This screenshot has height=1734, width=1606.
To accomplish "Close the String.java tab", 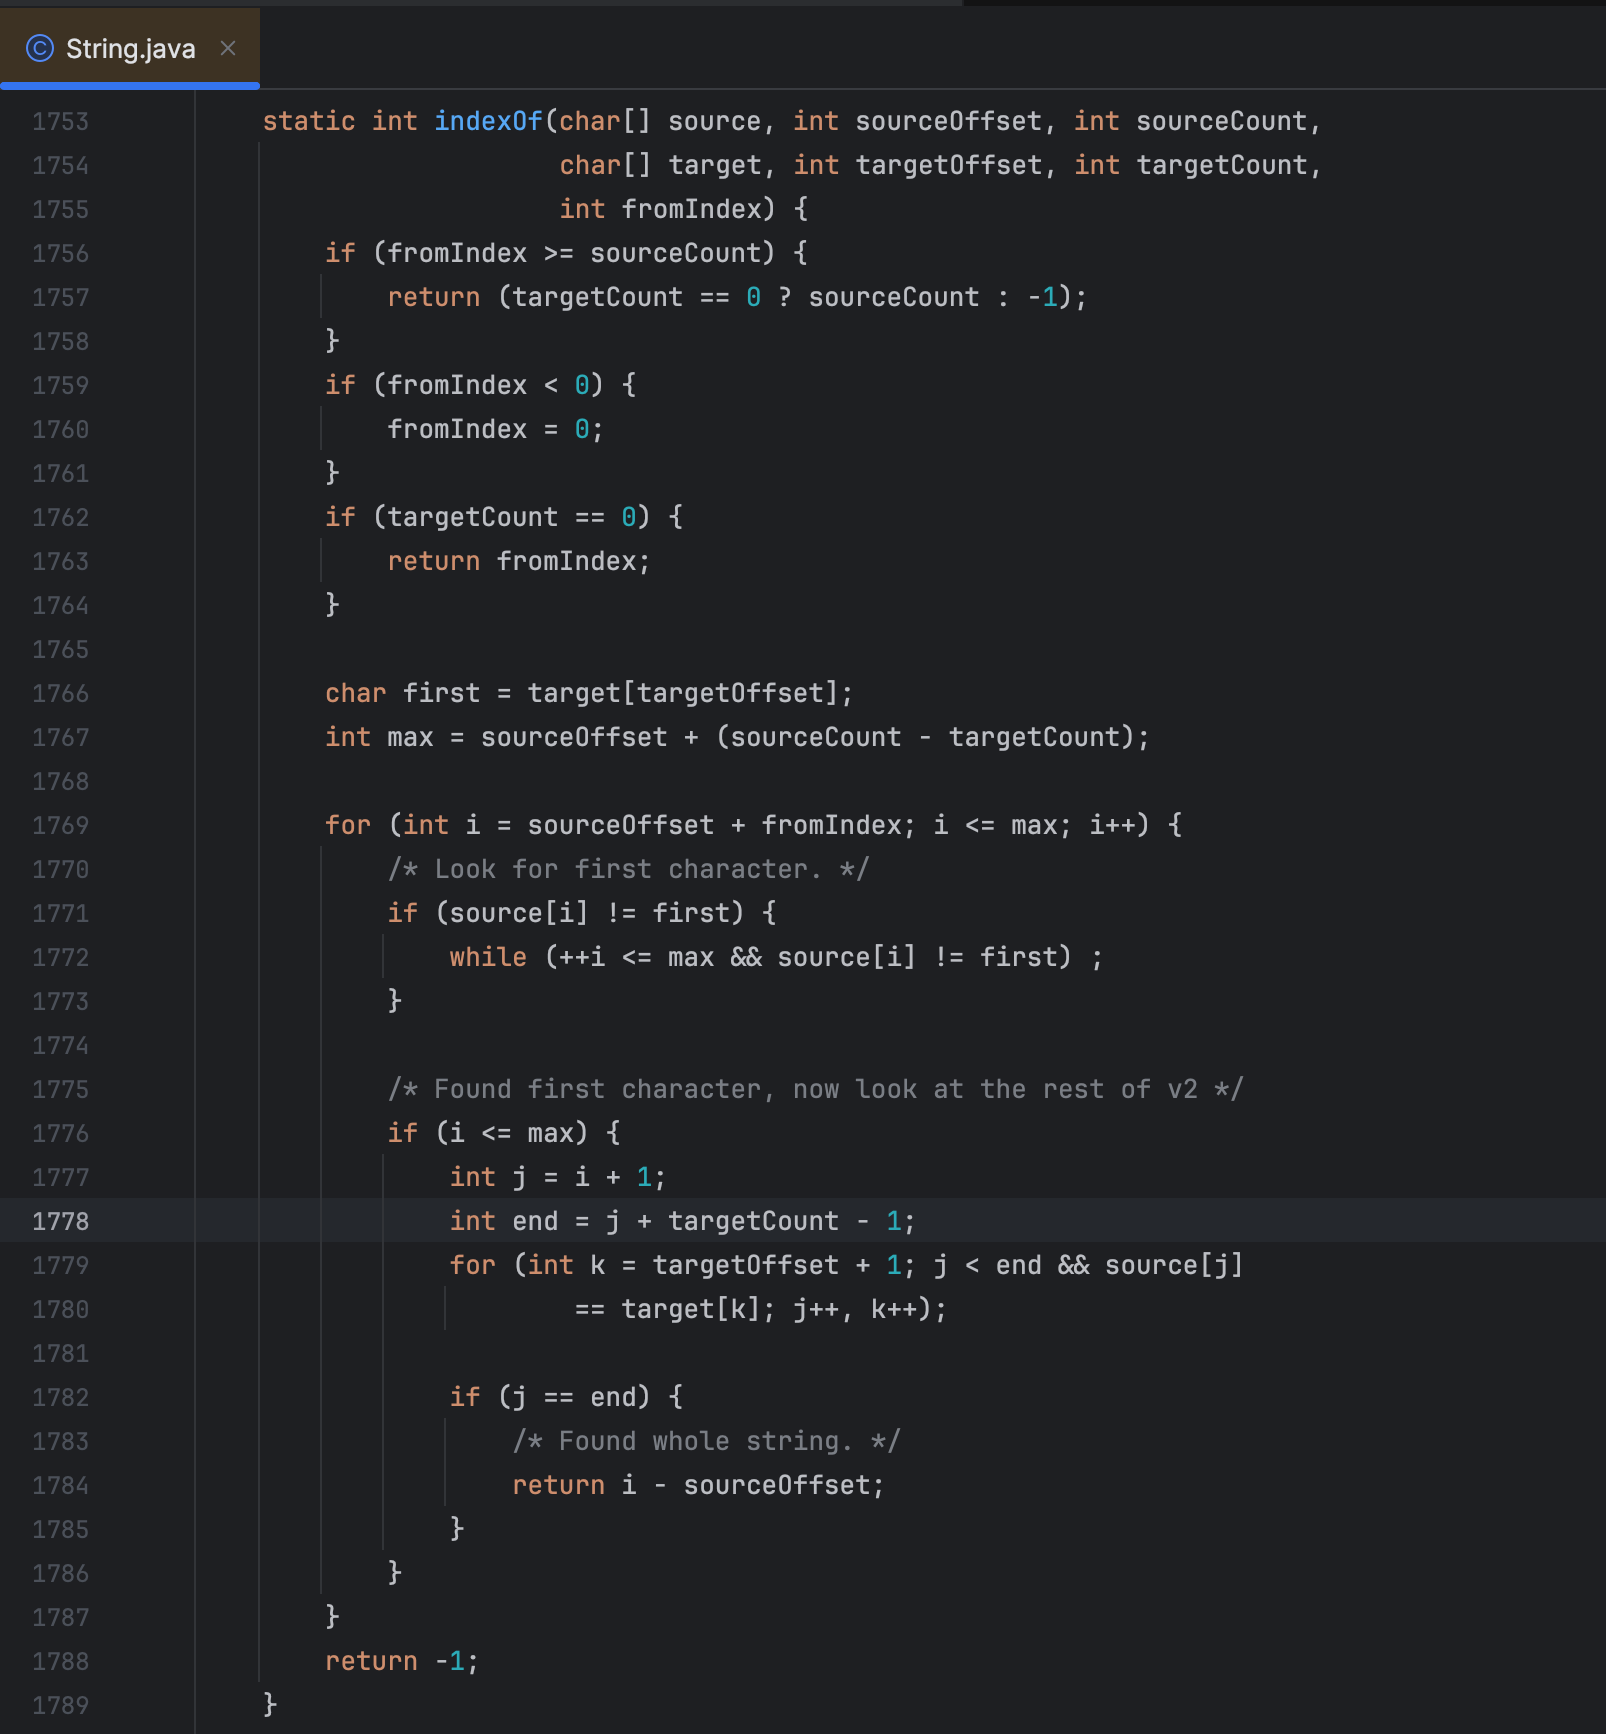I will tap(227, 47).
